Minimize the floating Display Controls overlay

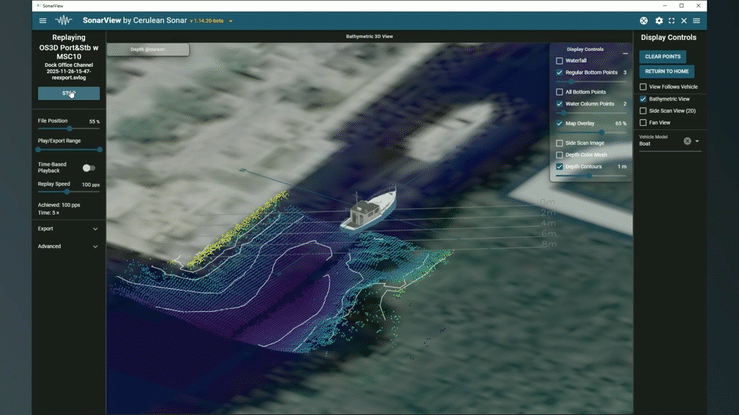pos(625,54)
